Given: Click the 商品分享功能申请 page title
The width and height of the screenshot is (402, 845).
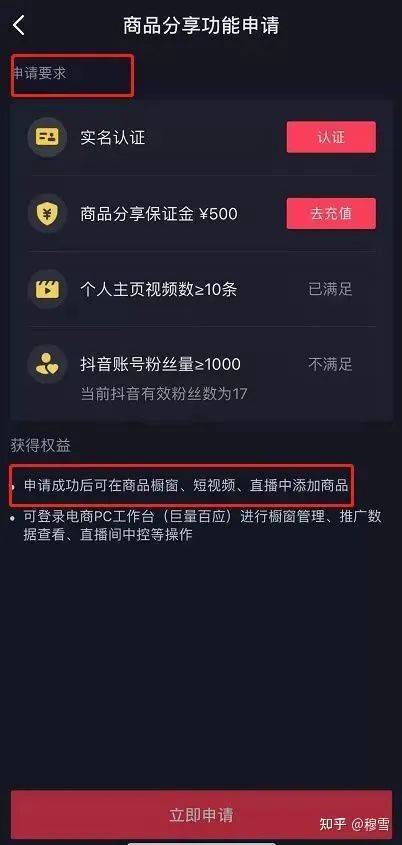Looking at the screenshot, I should coord(201,26).
